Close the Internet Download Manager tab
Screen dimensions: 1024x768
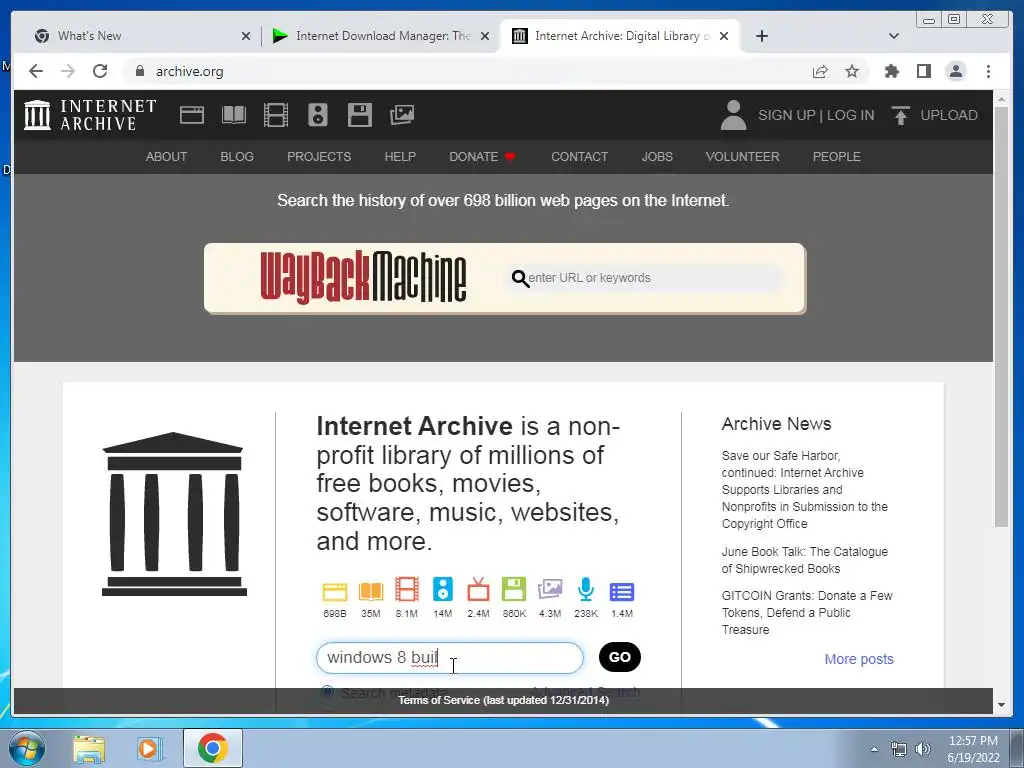point(485,36)
